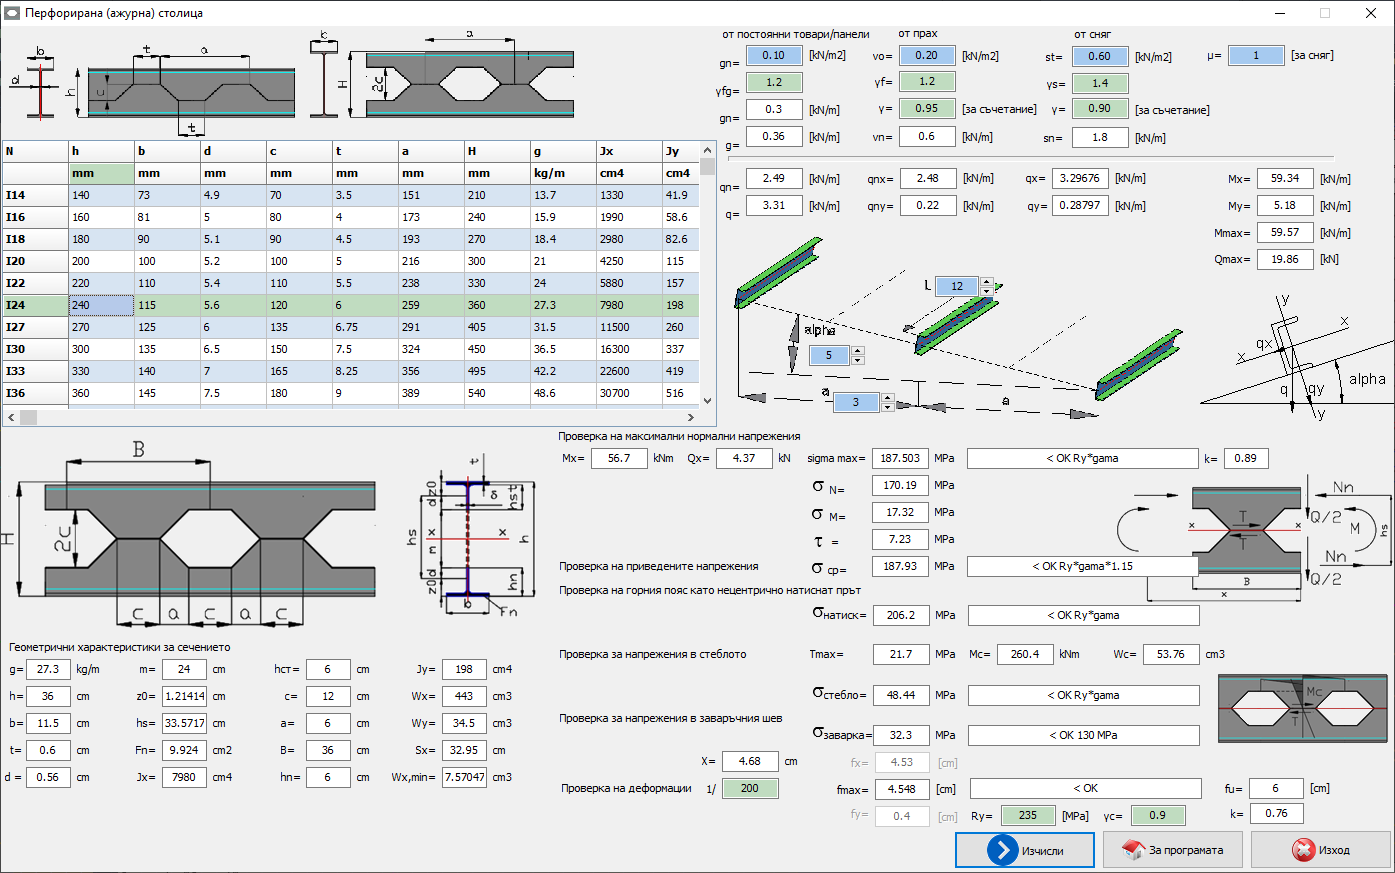This screenshot has width=1395, height=873.
Task: Click the snow load st field showing 0.60
Action: 1099,57
